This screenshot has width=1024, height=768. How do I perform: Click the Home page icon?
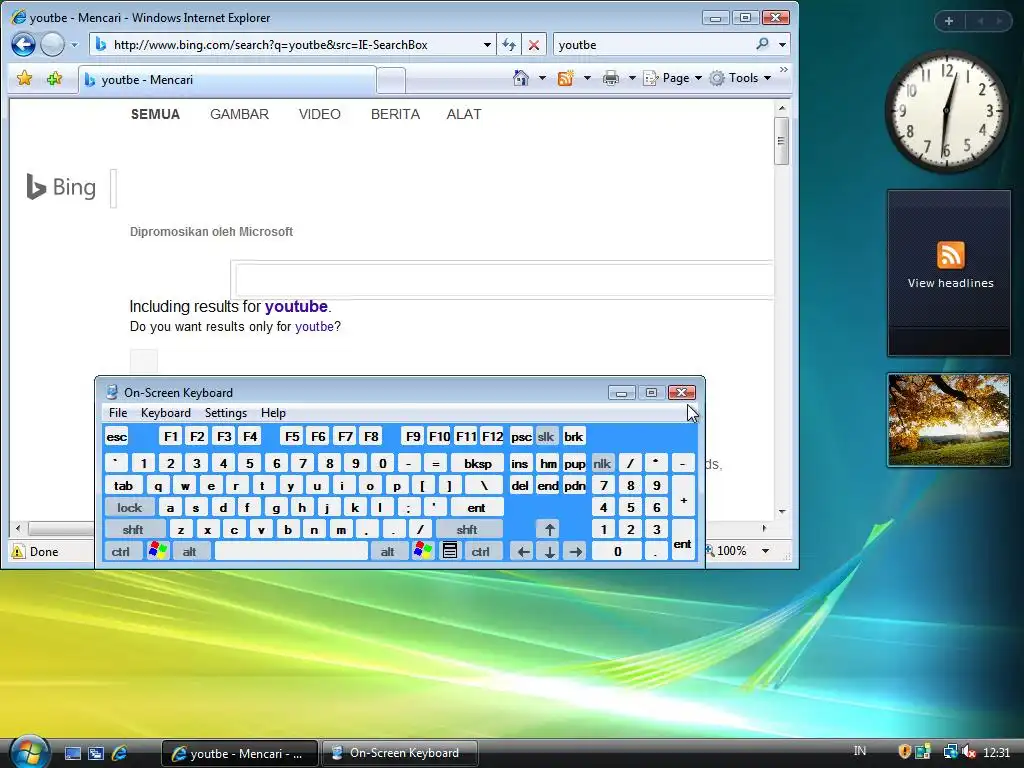(x=520, y=78)
